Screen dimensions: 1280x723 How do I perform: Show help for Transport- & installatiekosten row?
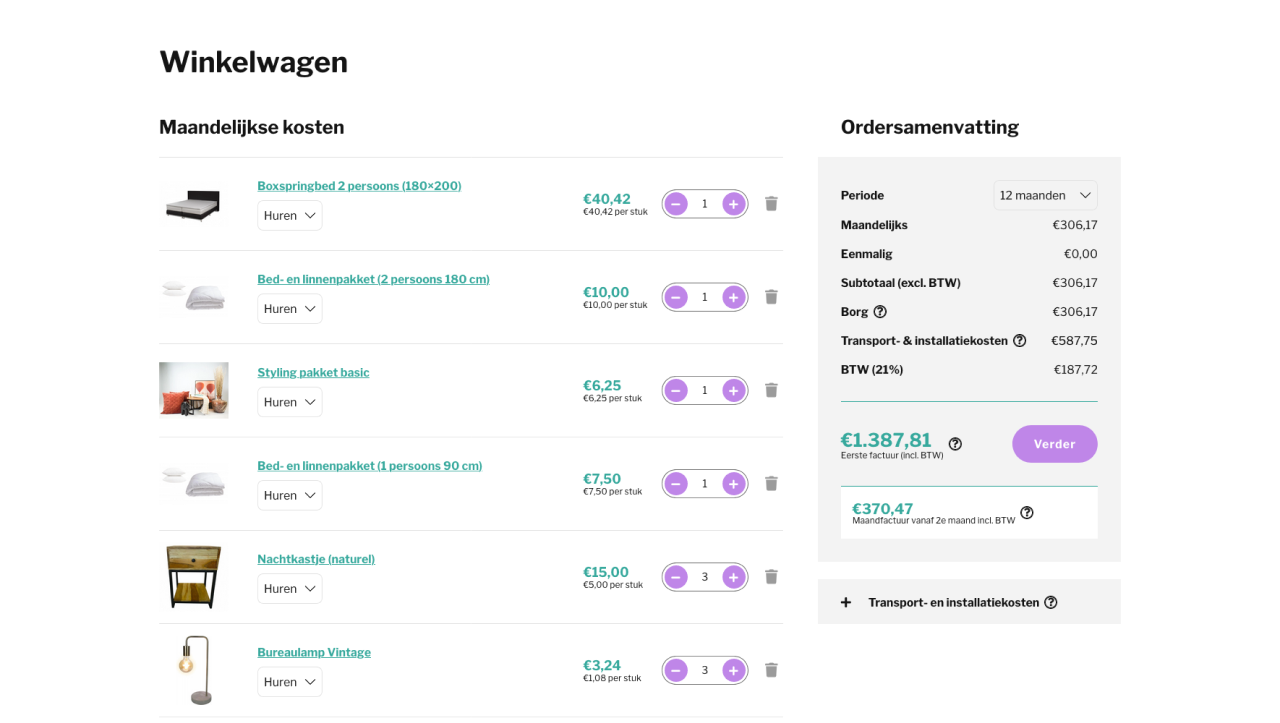click(x=1019, y=341)
